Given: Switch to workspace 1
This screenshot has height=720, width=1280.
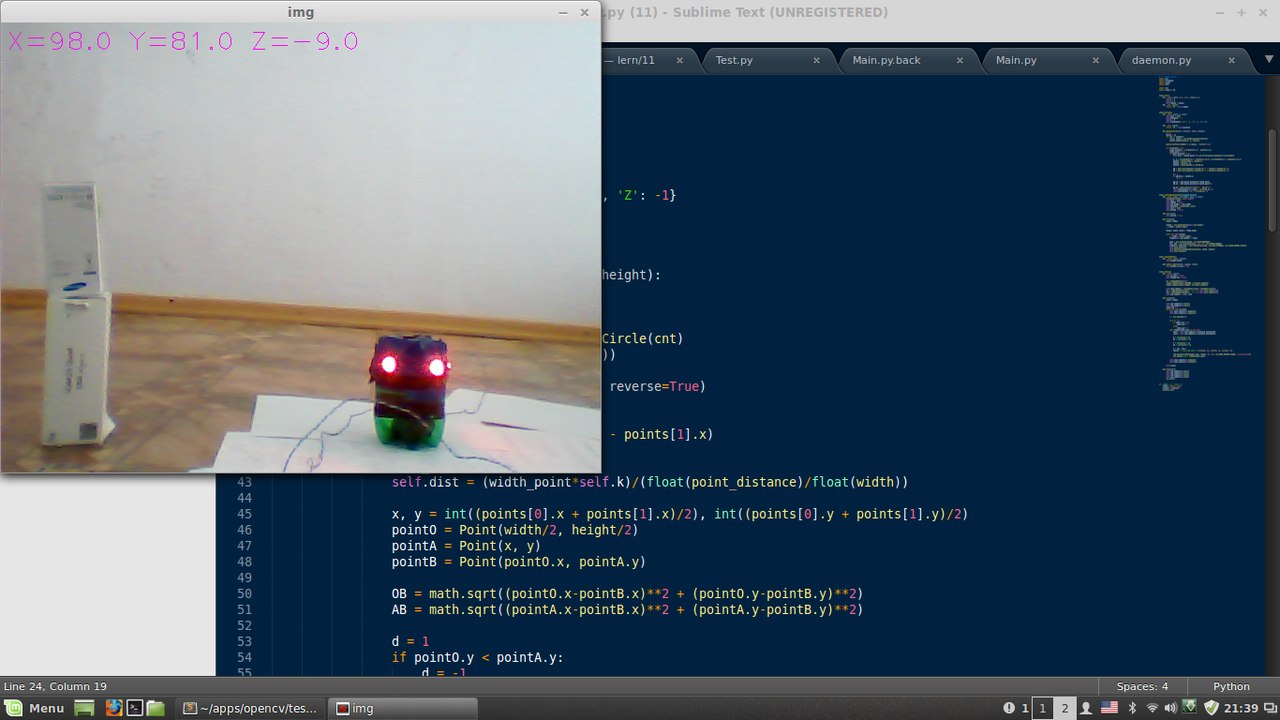Looking at the screenshot, I should (1043, 708).
